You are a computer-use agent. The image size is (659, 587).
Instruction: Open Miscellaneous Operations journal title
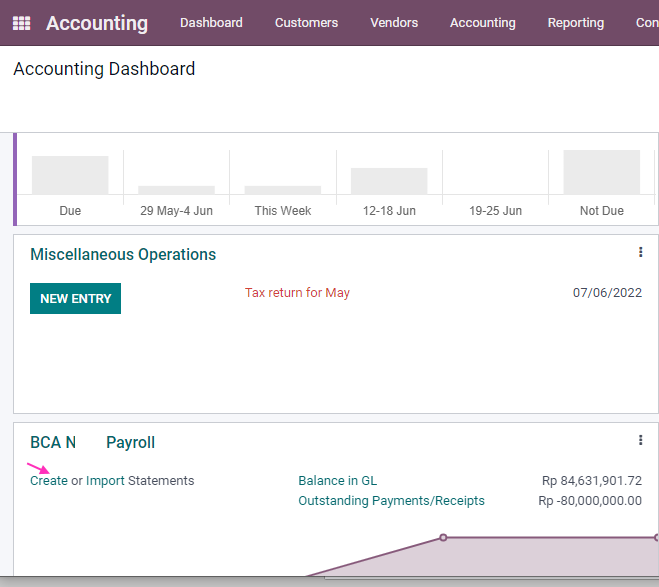click(x=123, y=254)
